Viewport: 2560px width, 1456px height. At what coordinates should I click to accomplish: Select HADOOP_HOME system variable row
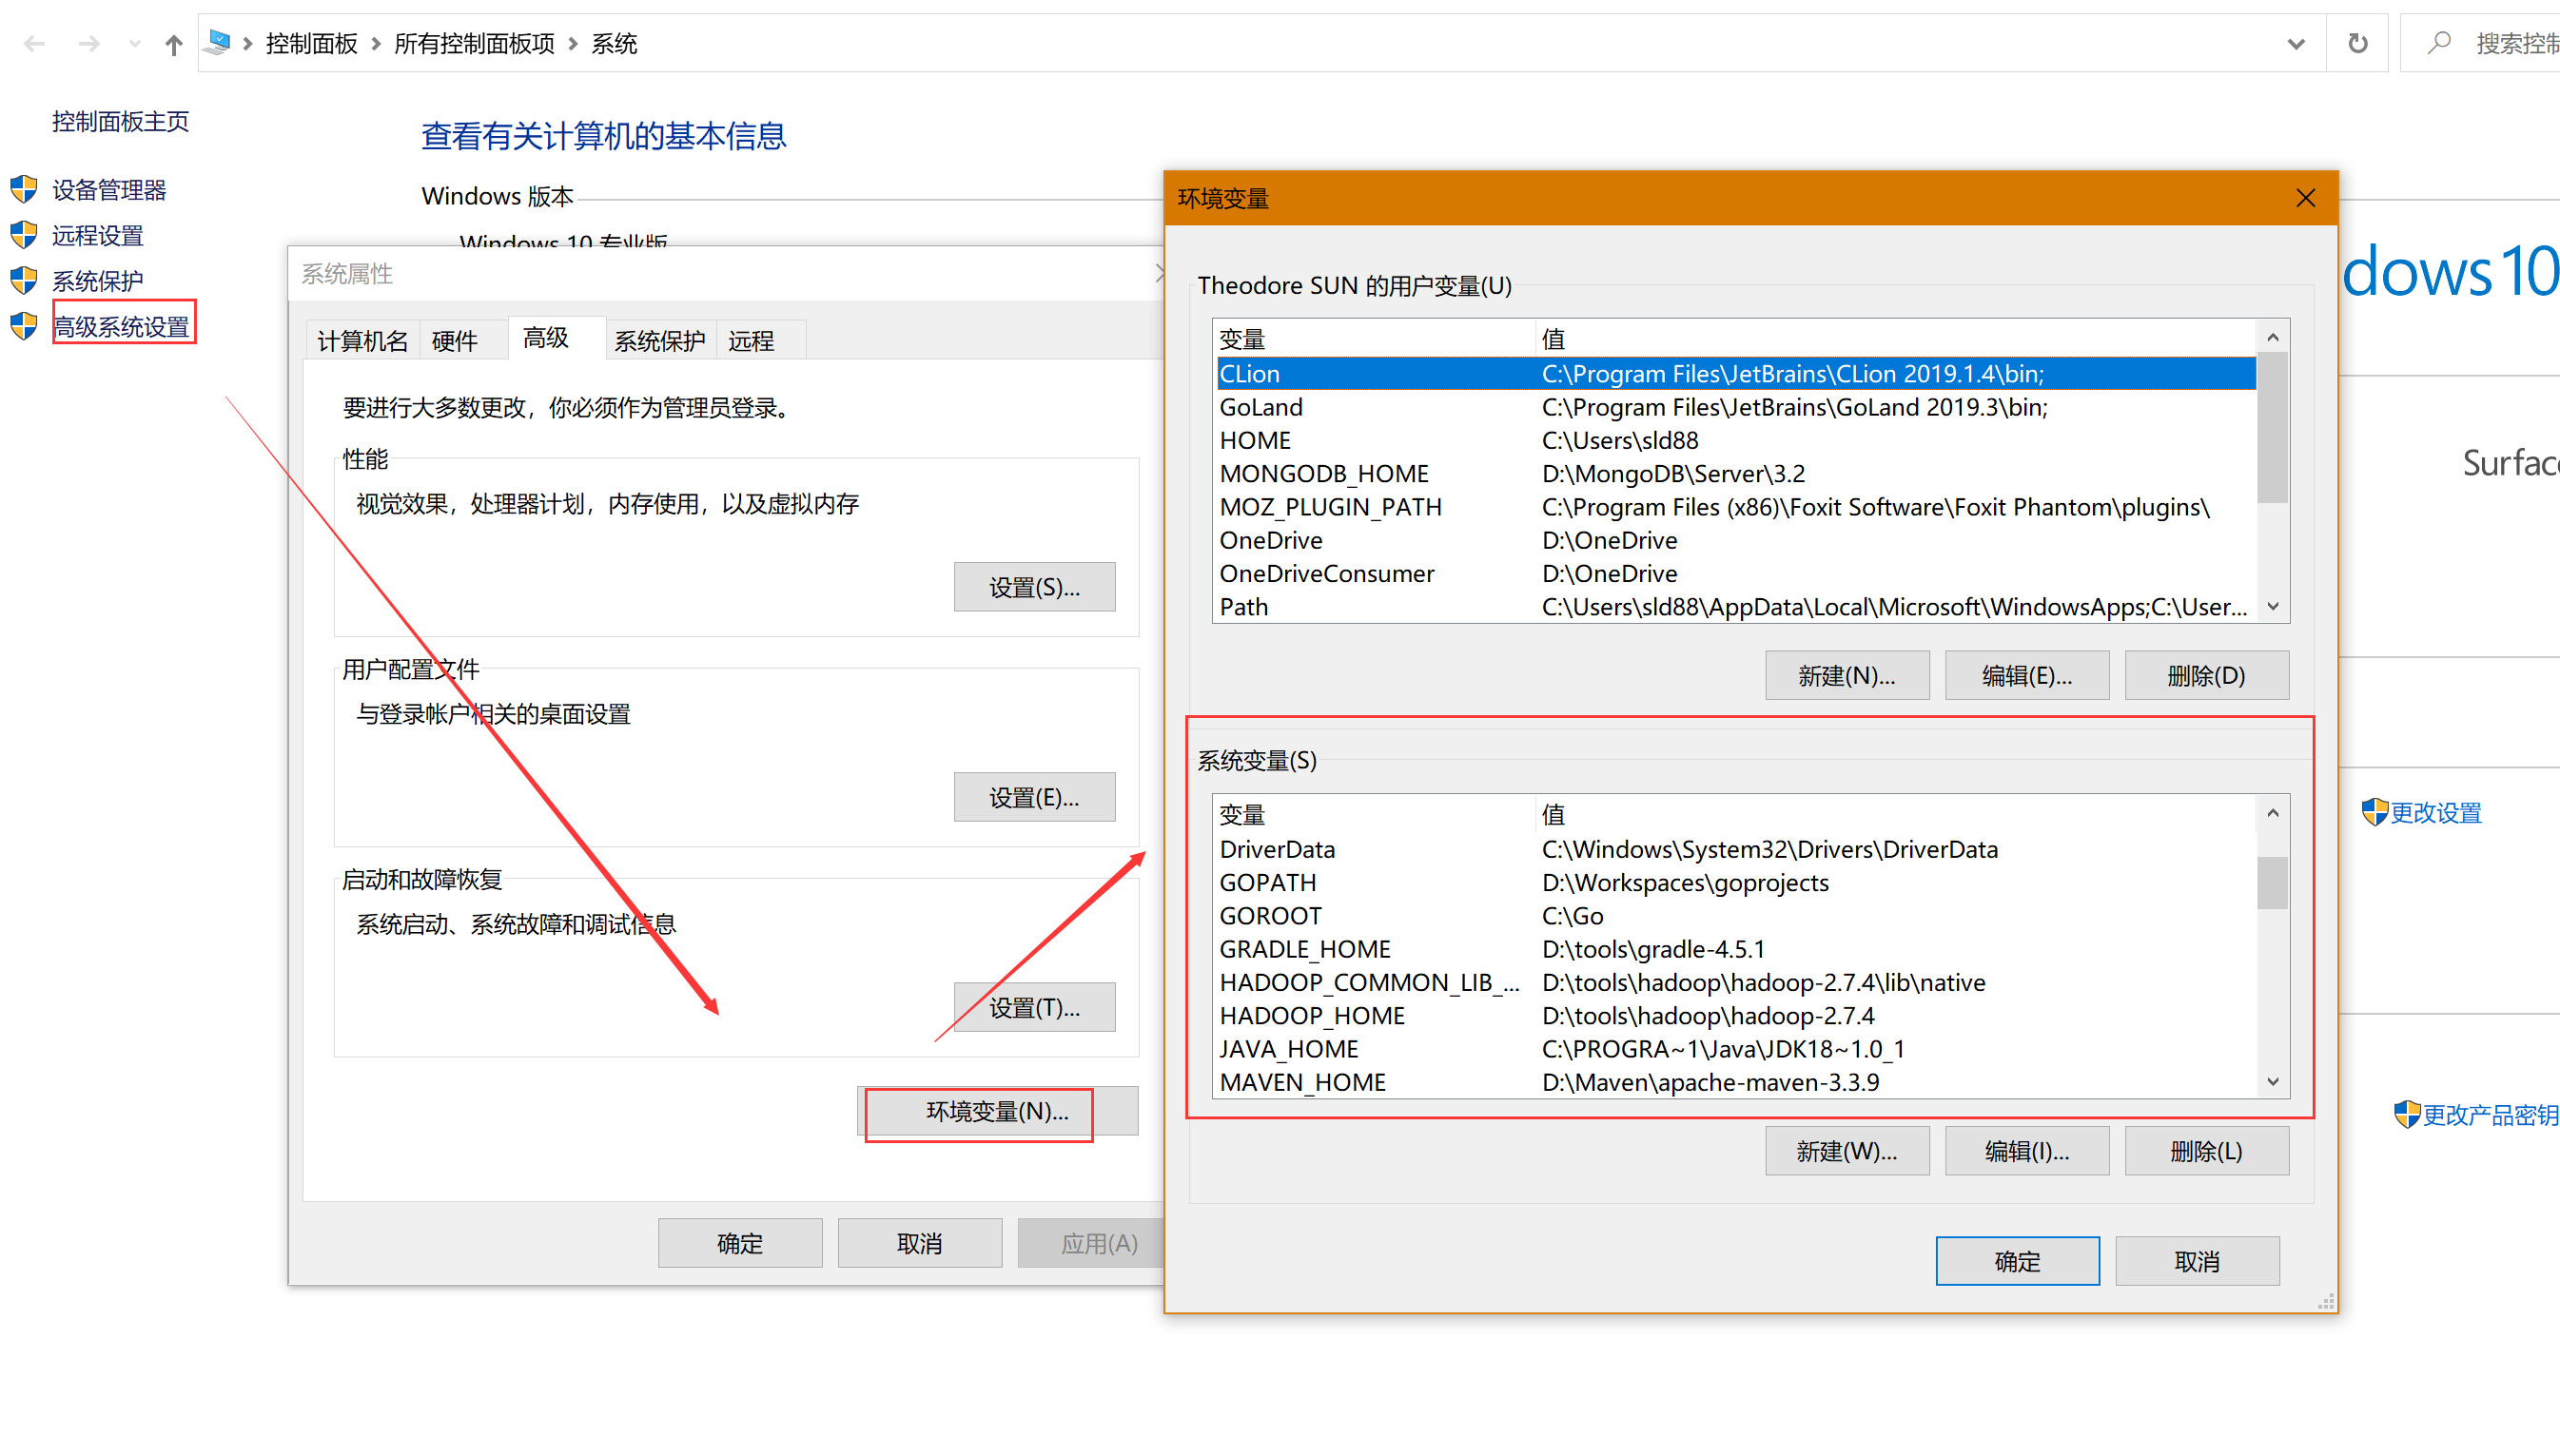(1735, 1015)
